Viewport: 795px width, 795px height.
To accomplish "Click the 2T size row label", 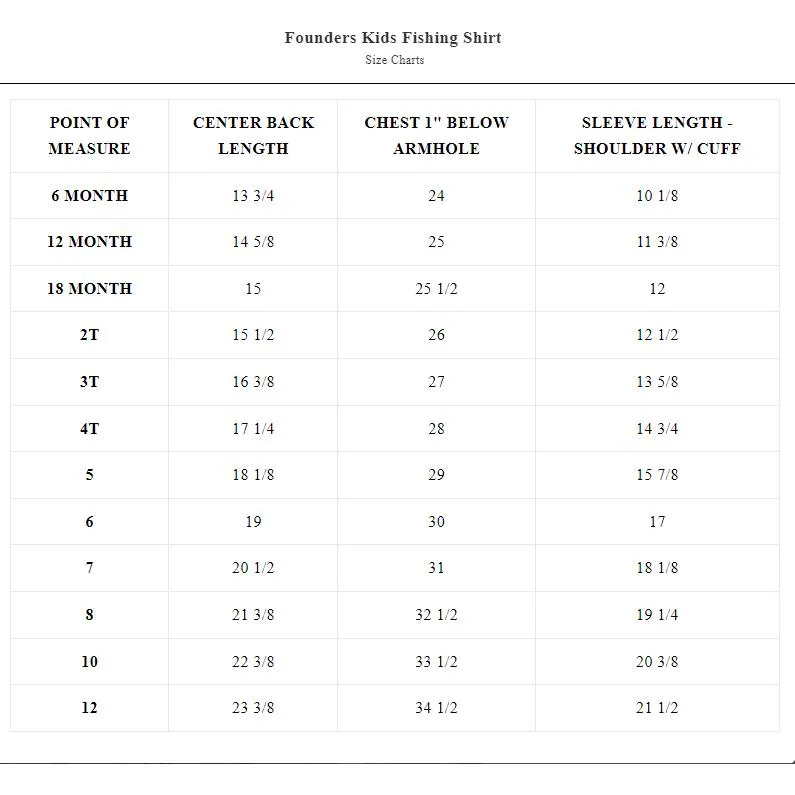I will pyautogui.click(x=89, y=335).
